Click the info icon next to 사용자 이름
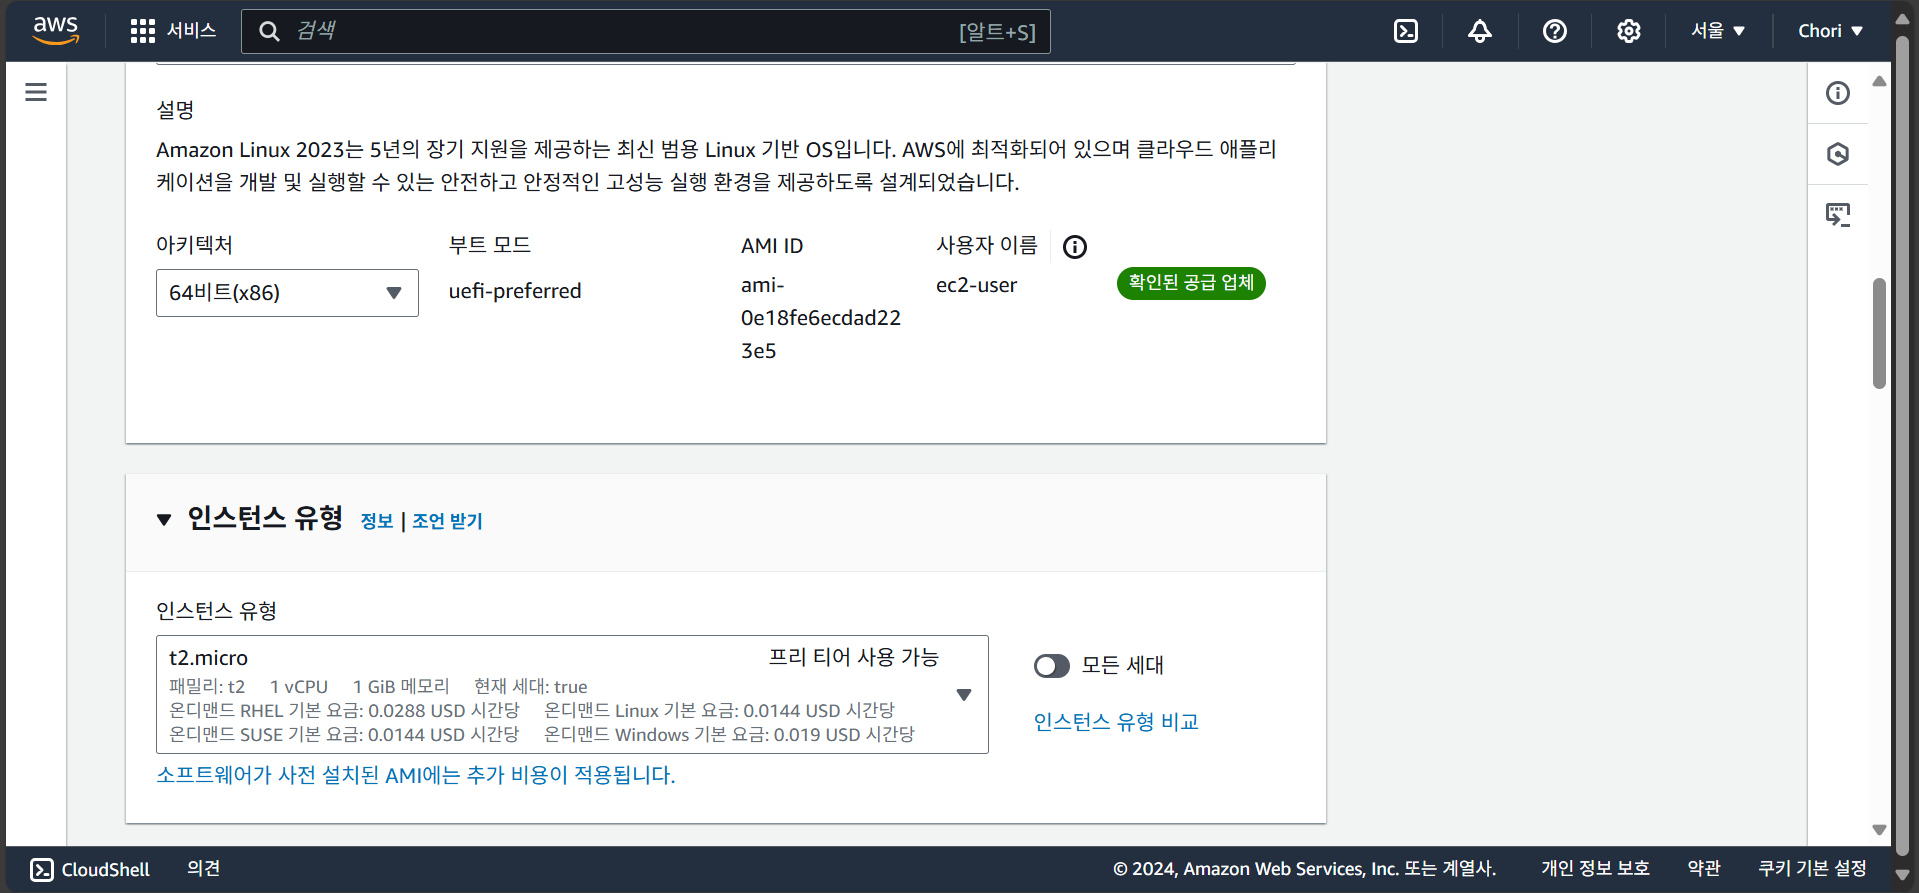Image resolution: width=1919 pixels, height=893 pixels. (1075, 247)
